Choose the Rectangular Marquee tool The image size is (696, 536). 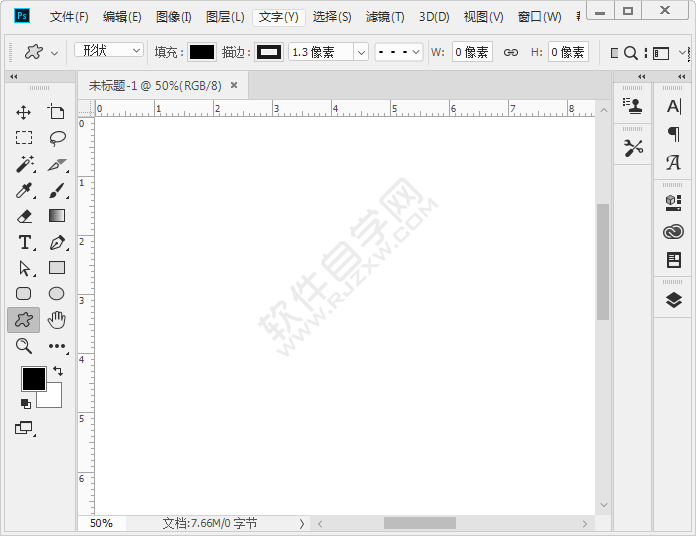[24, 138]
